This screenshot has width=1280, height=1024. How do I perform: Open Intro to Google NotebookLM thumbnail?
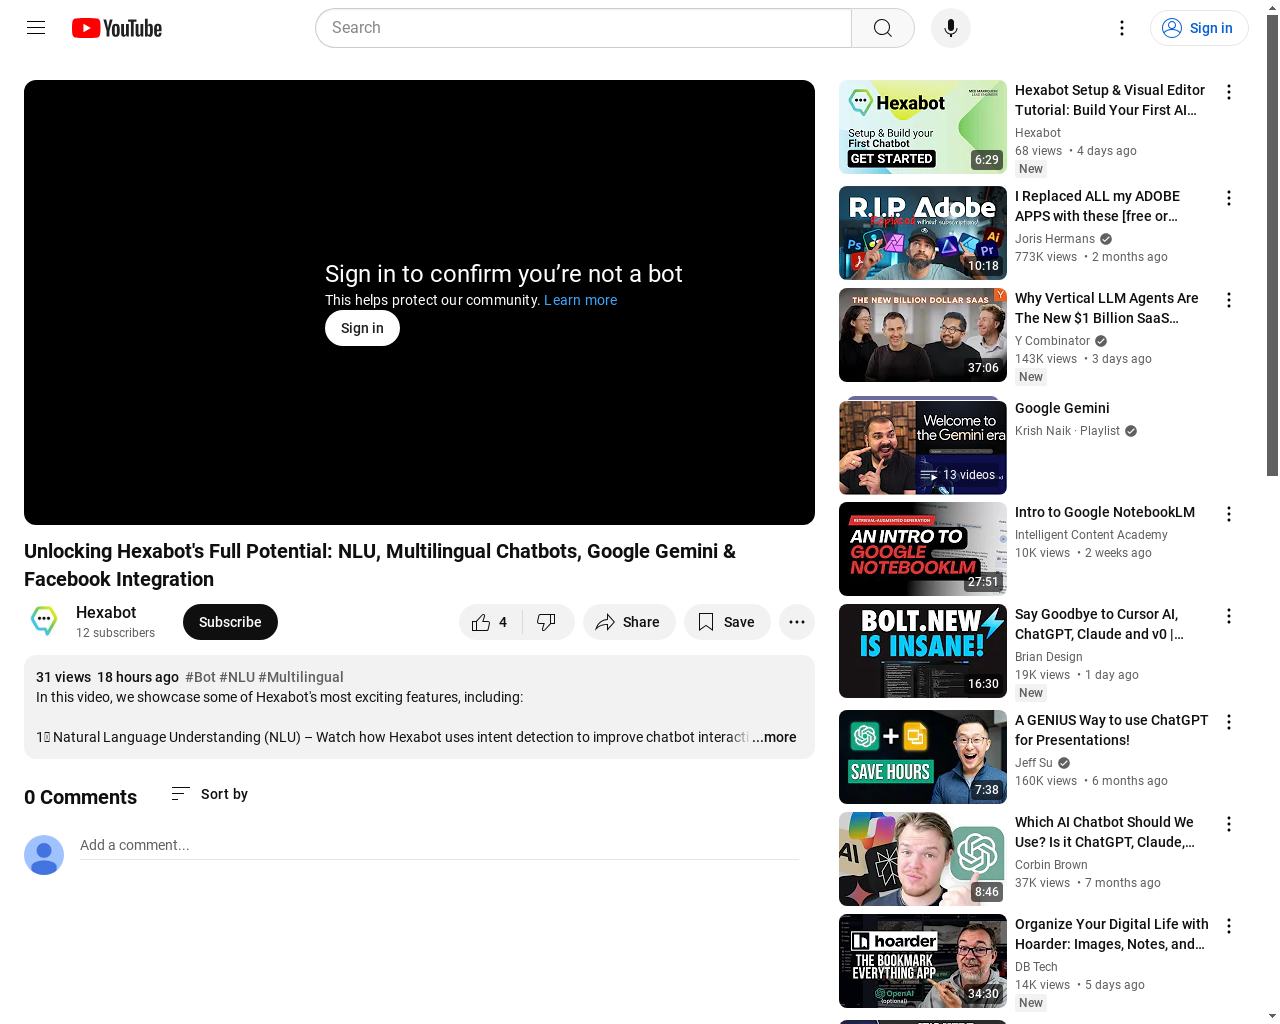(923, 549)
